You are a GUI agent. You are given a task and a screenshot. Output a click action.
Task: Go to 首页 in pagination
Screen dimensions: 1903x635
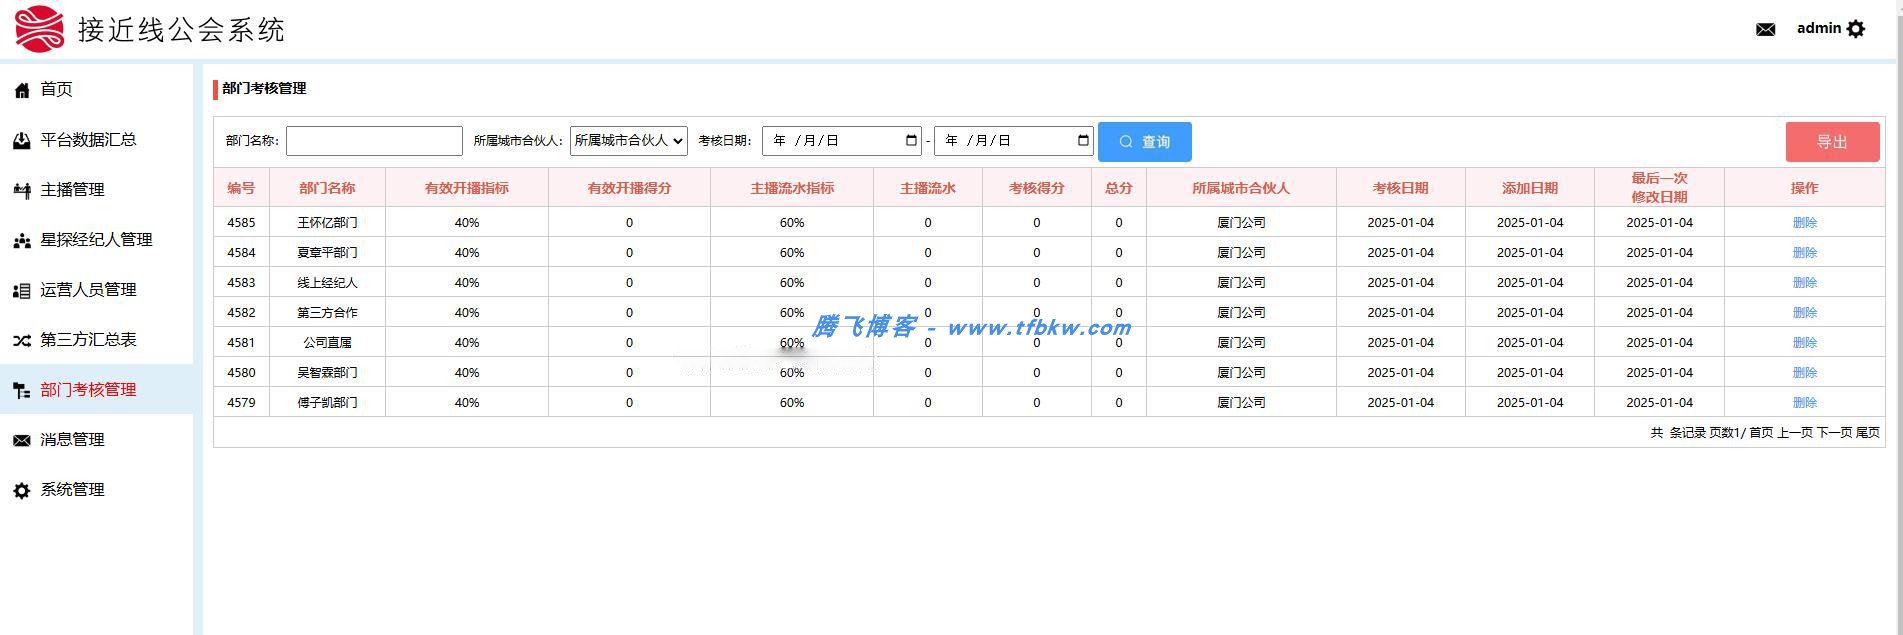coord(1761,433)
